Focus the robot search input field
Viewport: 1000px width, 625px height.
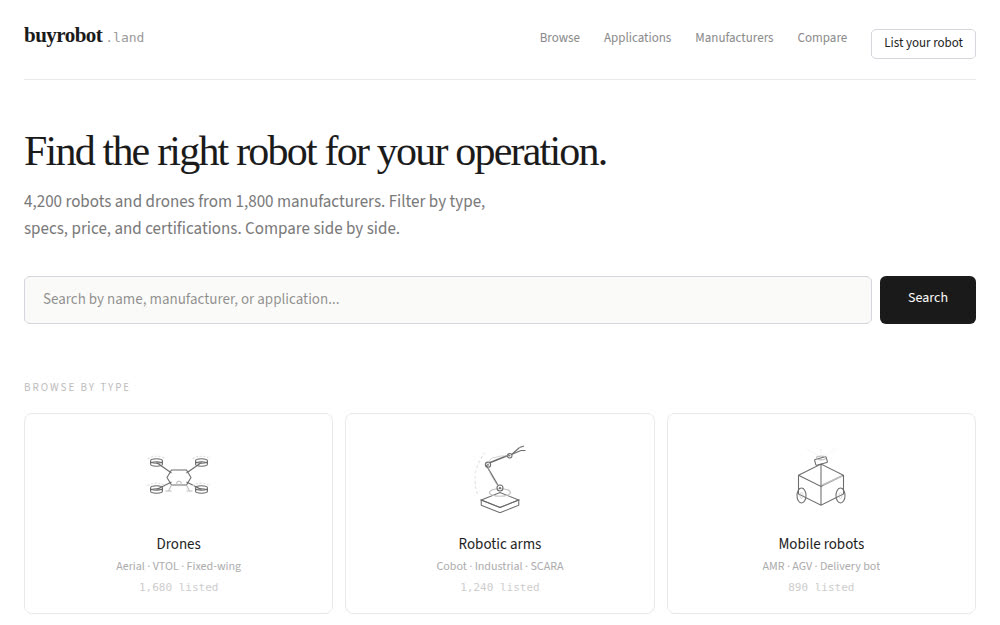(x=448, y=299)
